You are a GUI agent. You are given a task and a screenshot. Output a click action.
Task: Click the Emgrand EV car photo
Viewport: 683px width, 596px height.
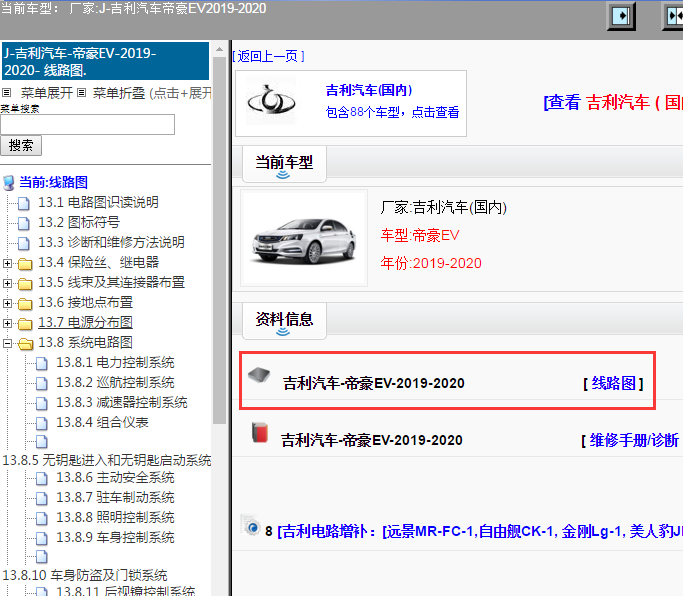304,239
